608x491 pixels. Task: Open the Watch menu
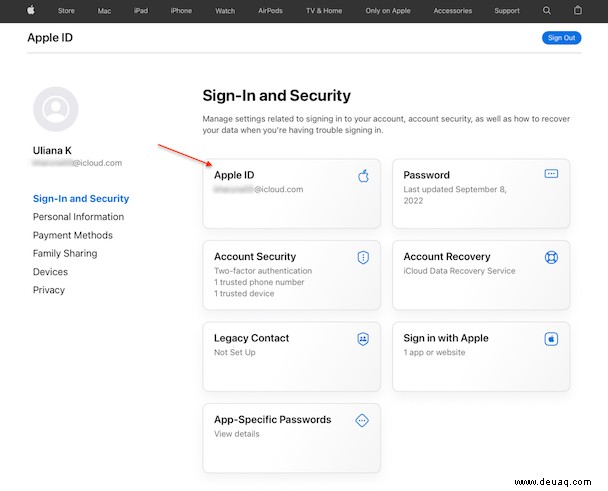point(225,11)
